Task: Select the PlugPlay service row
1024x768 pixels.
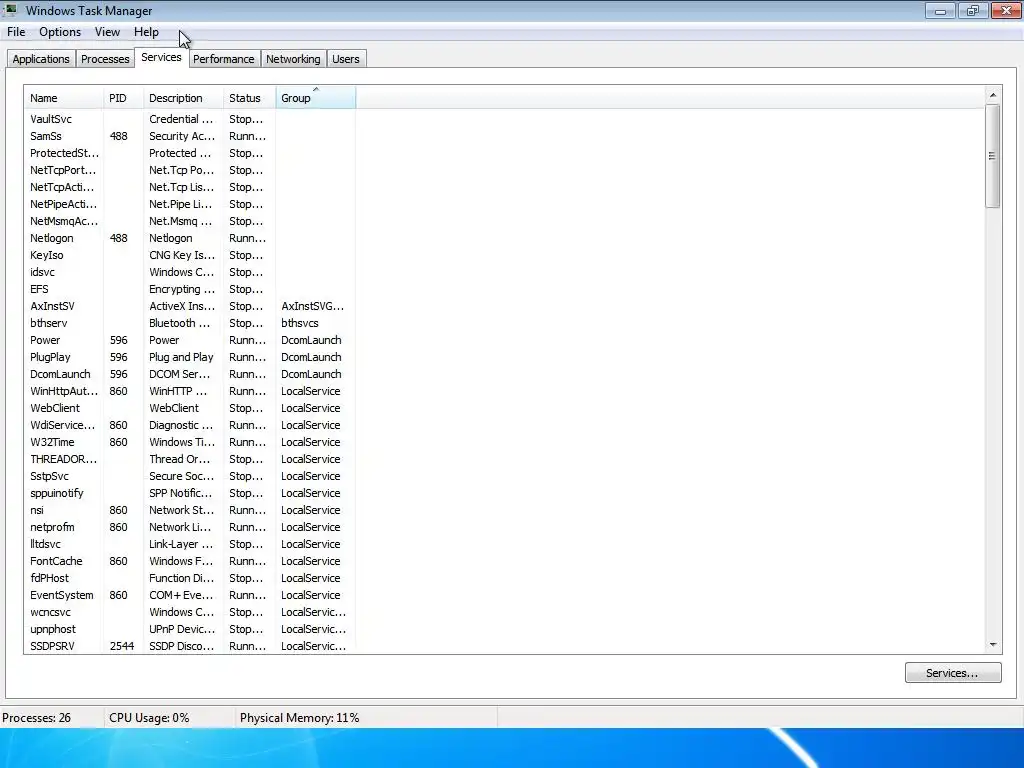Action: tap(189, 357)
